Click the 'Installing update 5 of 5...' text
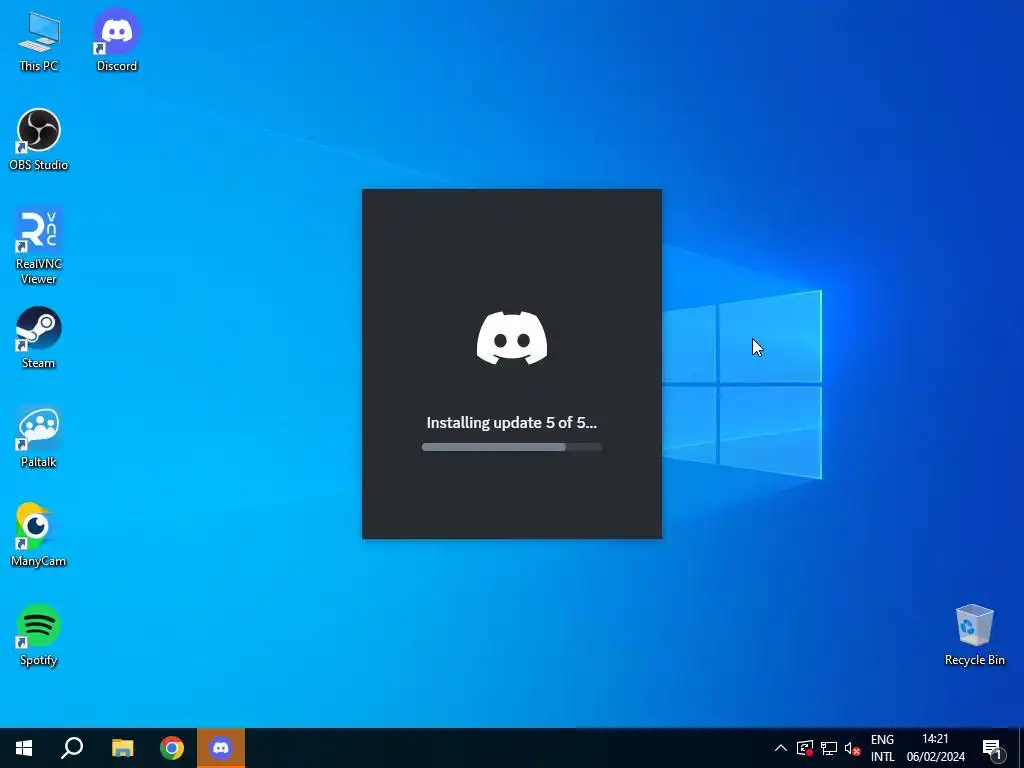This screenshot has width=1024, height=768. [x=511, y=423]
